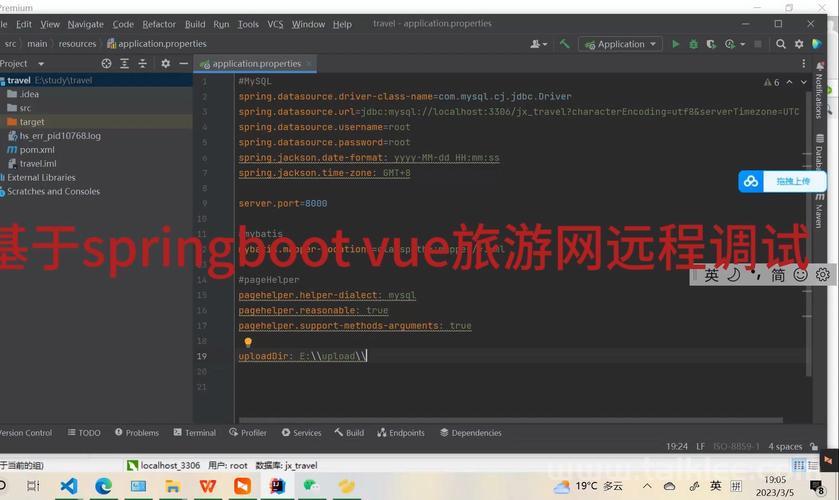Click the 4 spaces indent setting
The width and height of the screenshot is (839, 500).
[785, 446]
